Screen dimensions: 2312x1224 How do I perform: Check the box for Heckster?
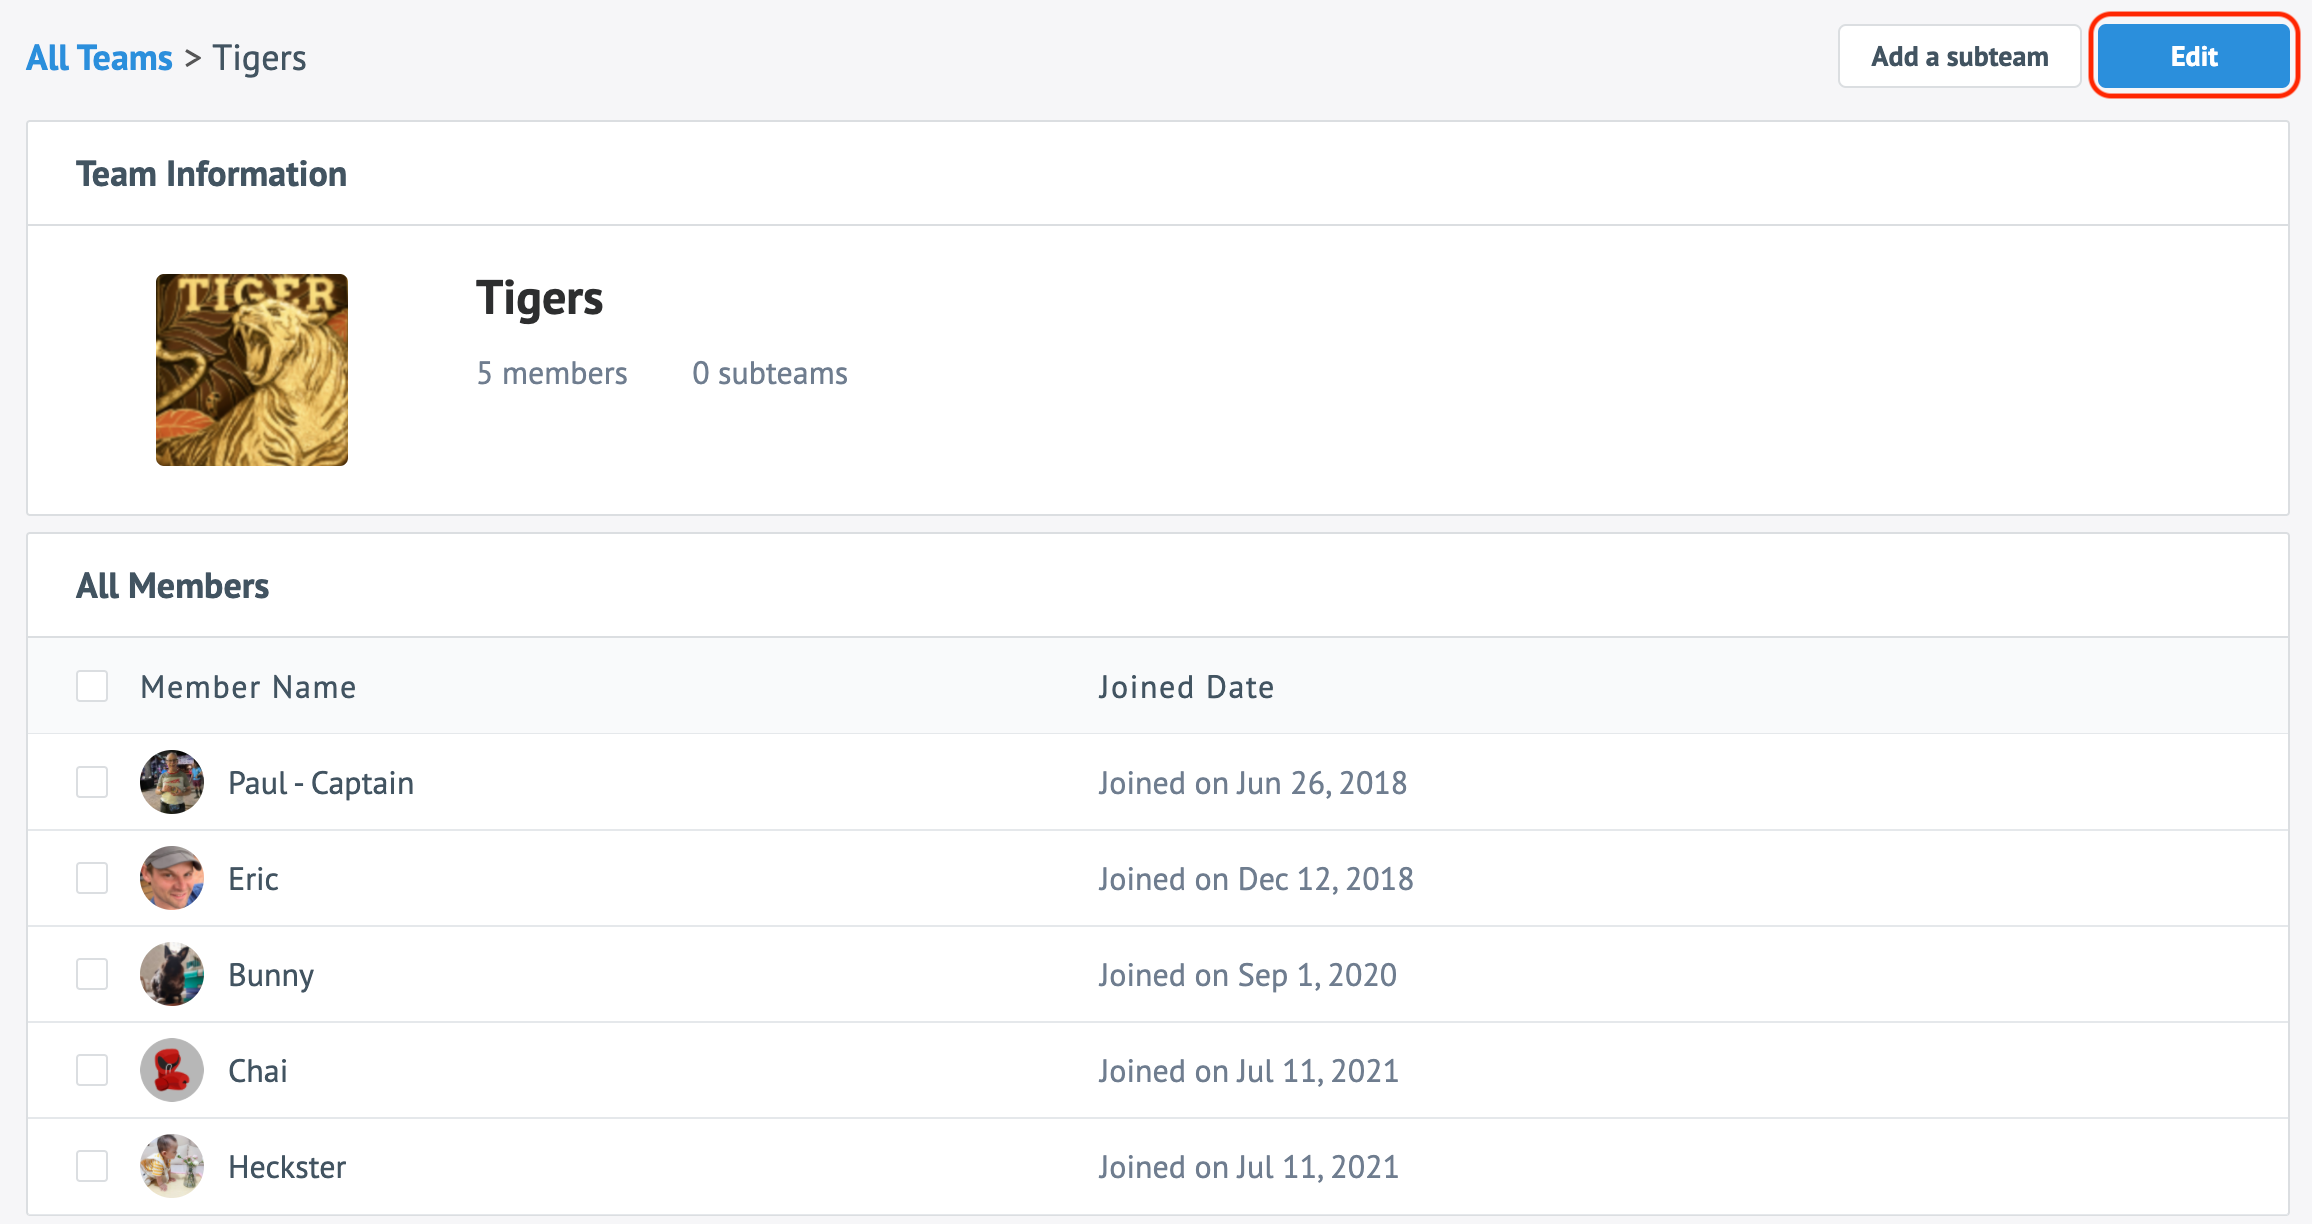[x=92, y=1166]
